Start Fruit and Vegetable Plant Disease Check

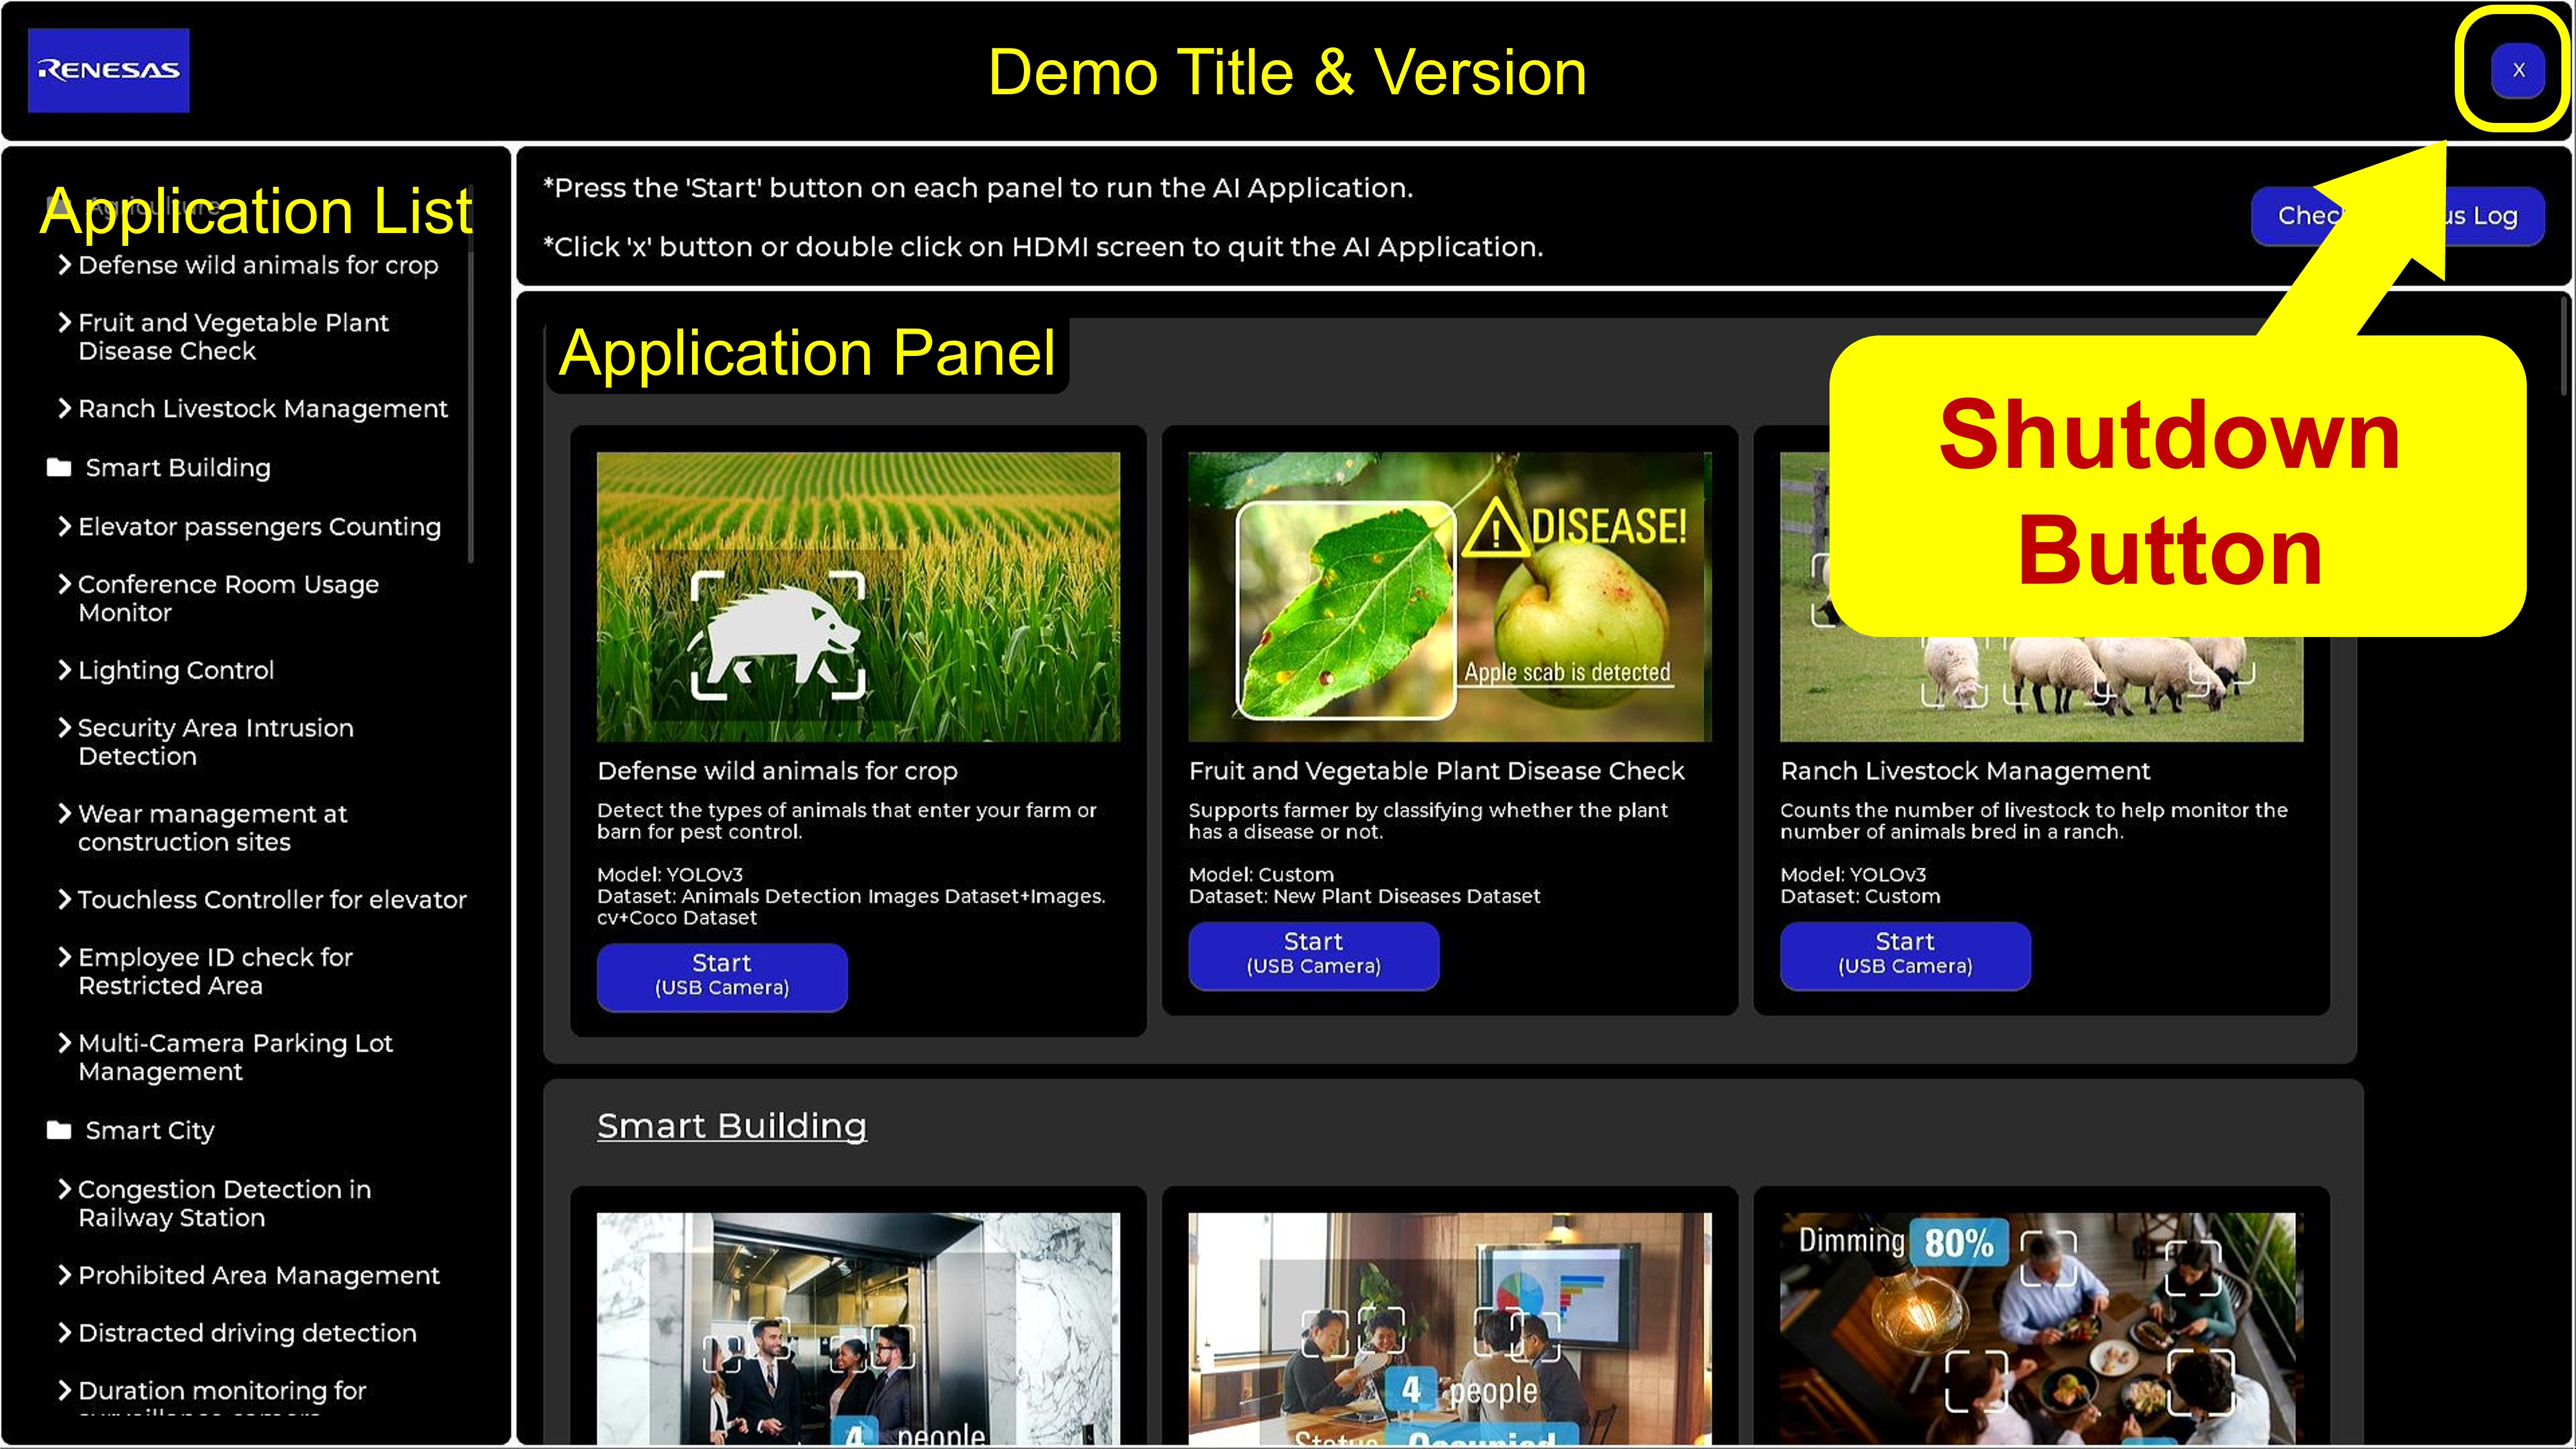click(x=1313, y=955)
